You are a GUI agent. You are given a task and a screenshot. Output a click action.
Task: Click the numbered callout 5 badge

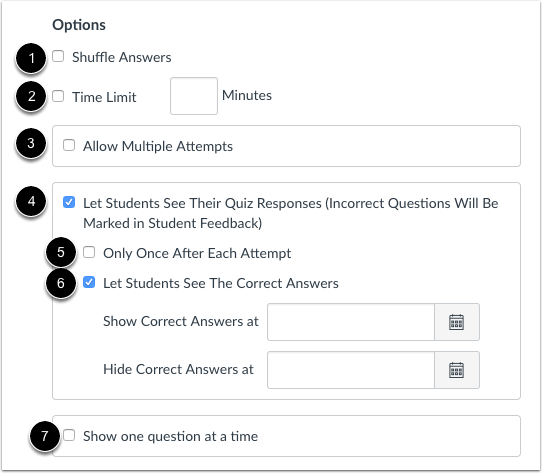tap(61, 252)
